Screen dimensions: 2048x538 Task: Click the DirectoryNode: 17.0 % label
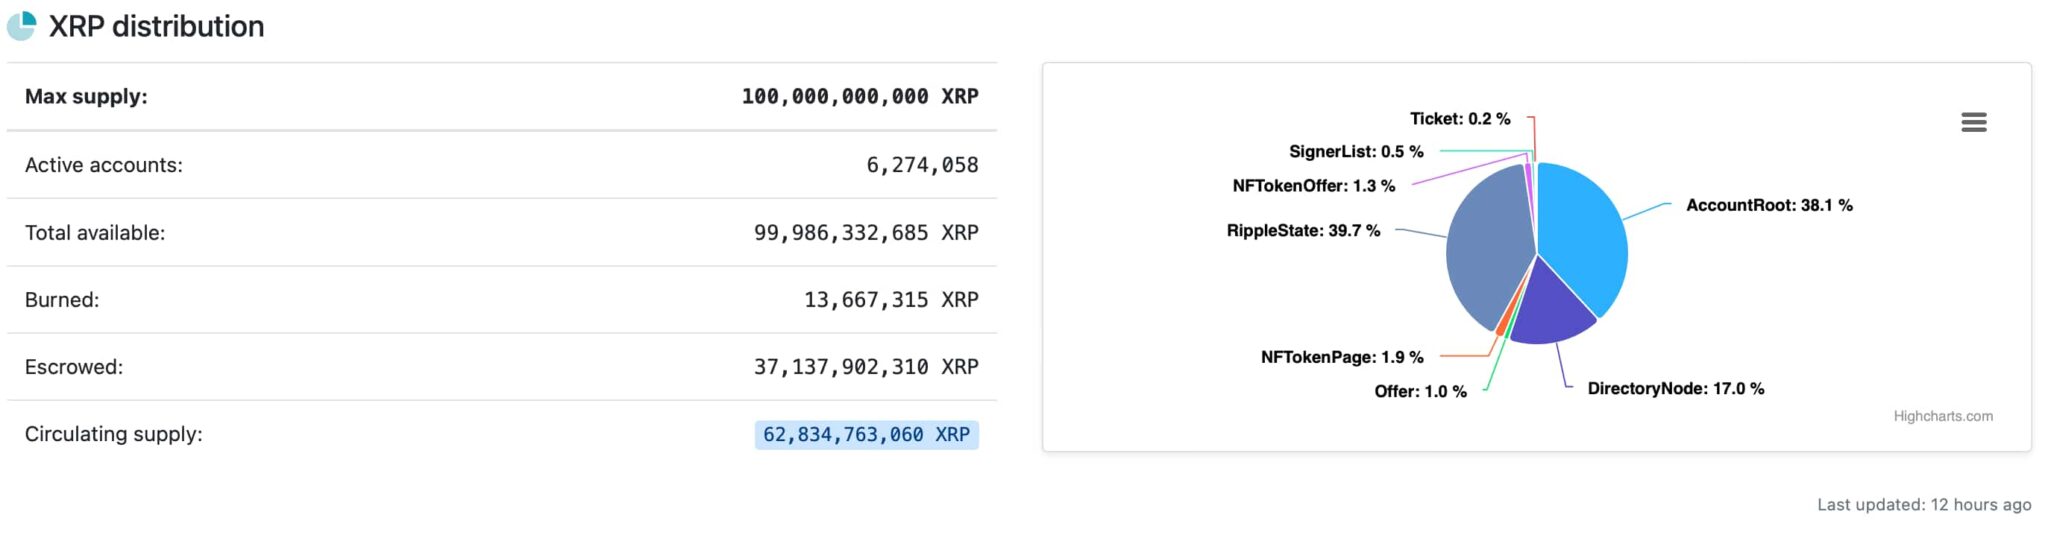(x=1676, y=388)
